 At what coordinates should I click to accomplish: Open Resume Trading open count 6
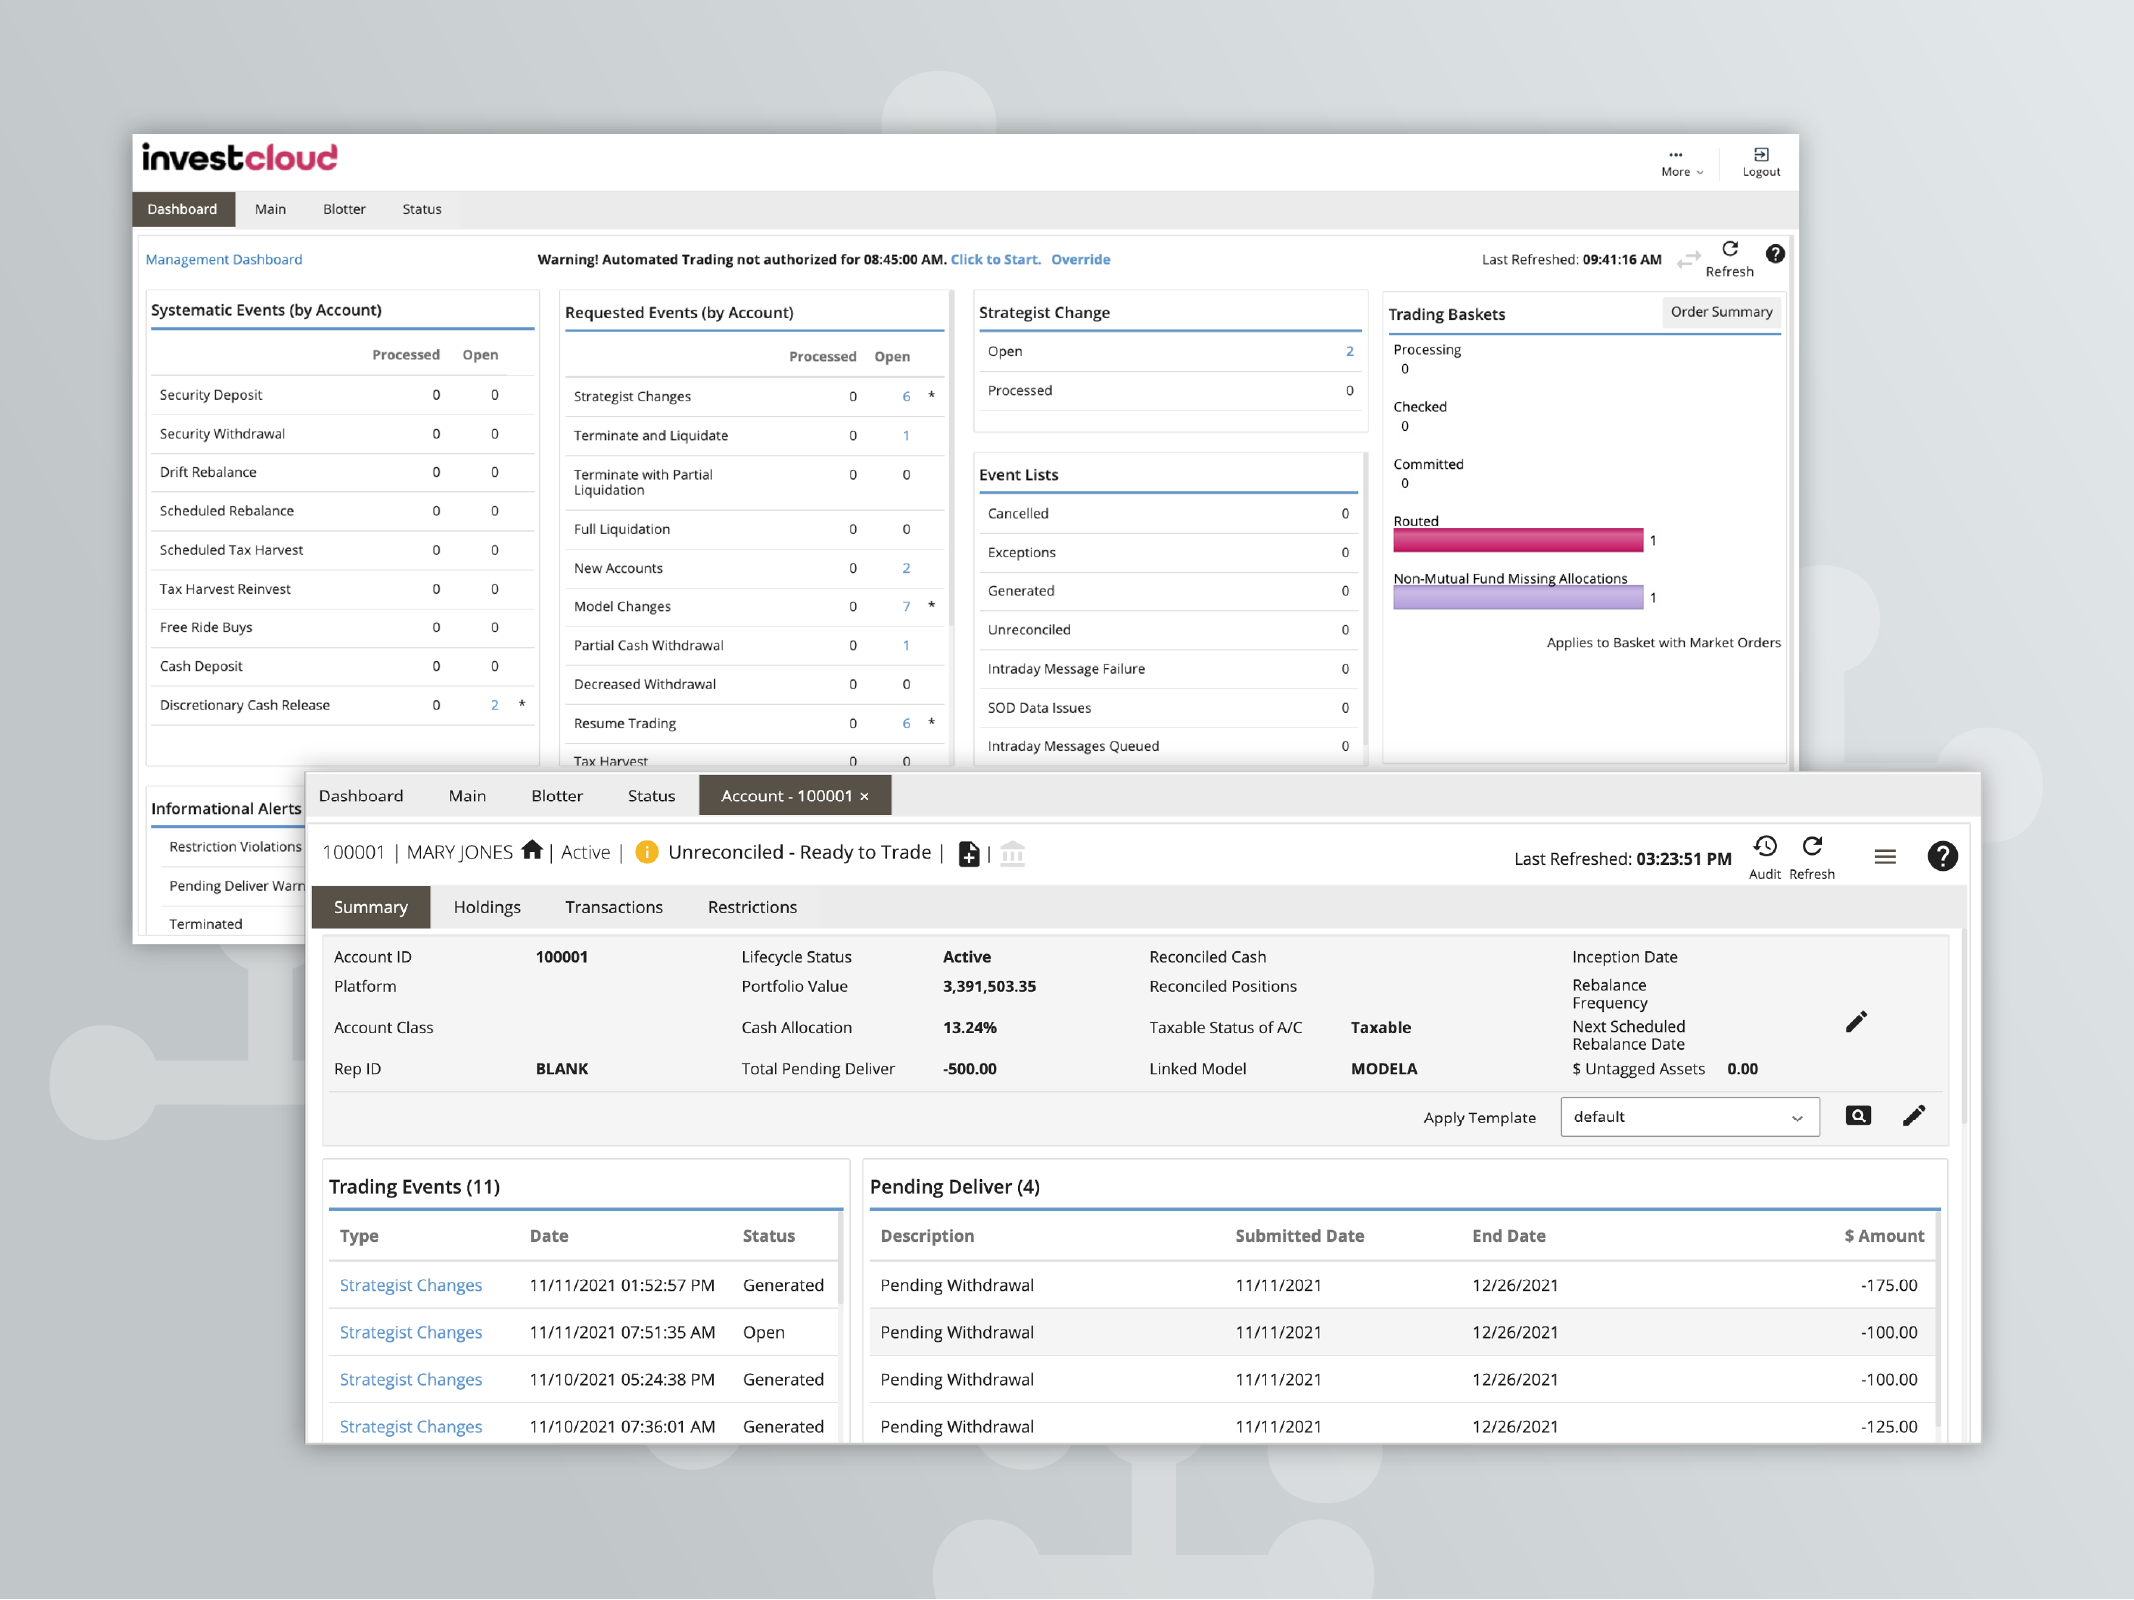pos(906,724)
